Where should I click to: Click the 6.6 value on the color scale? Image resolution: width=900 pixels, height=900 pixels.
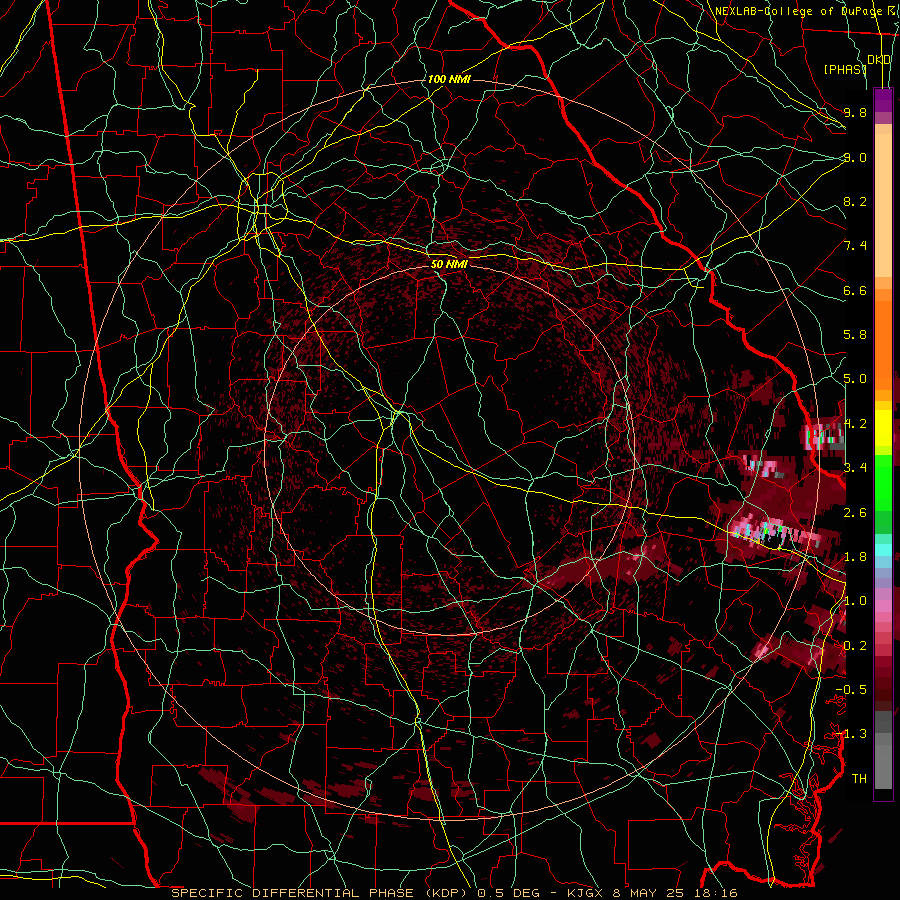tap(855, 290)
